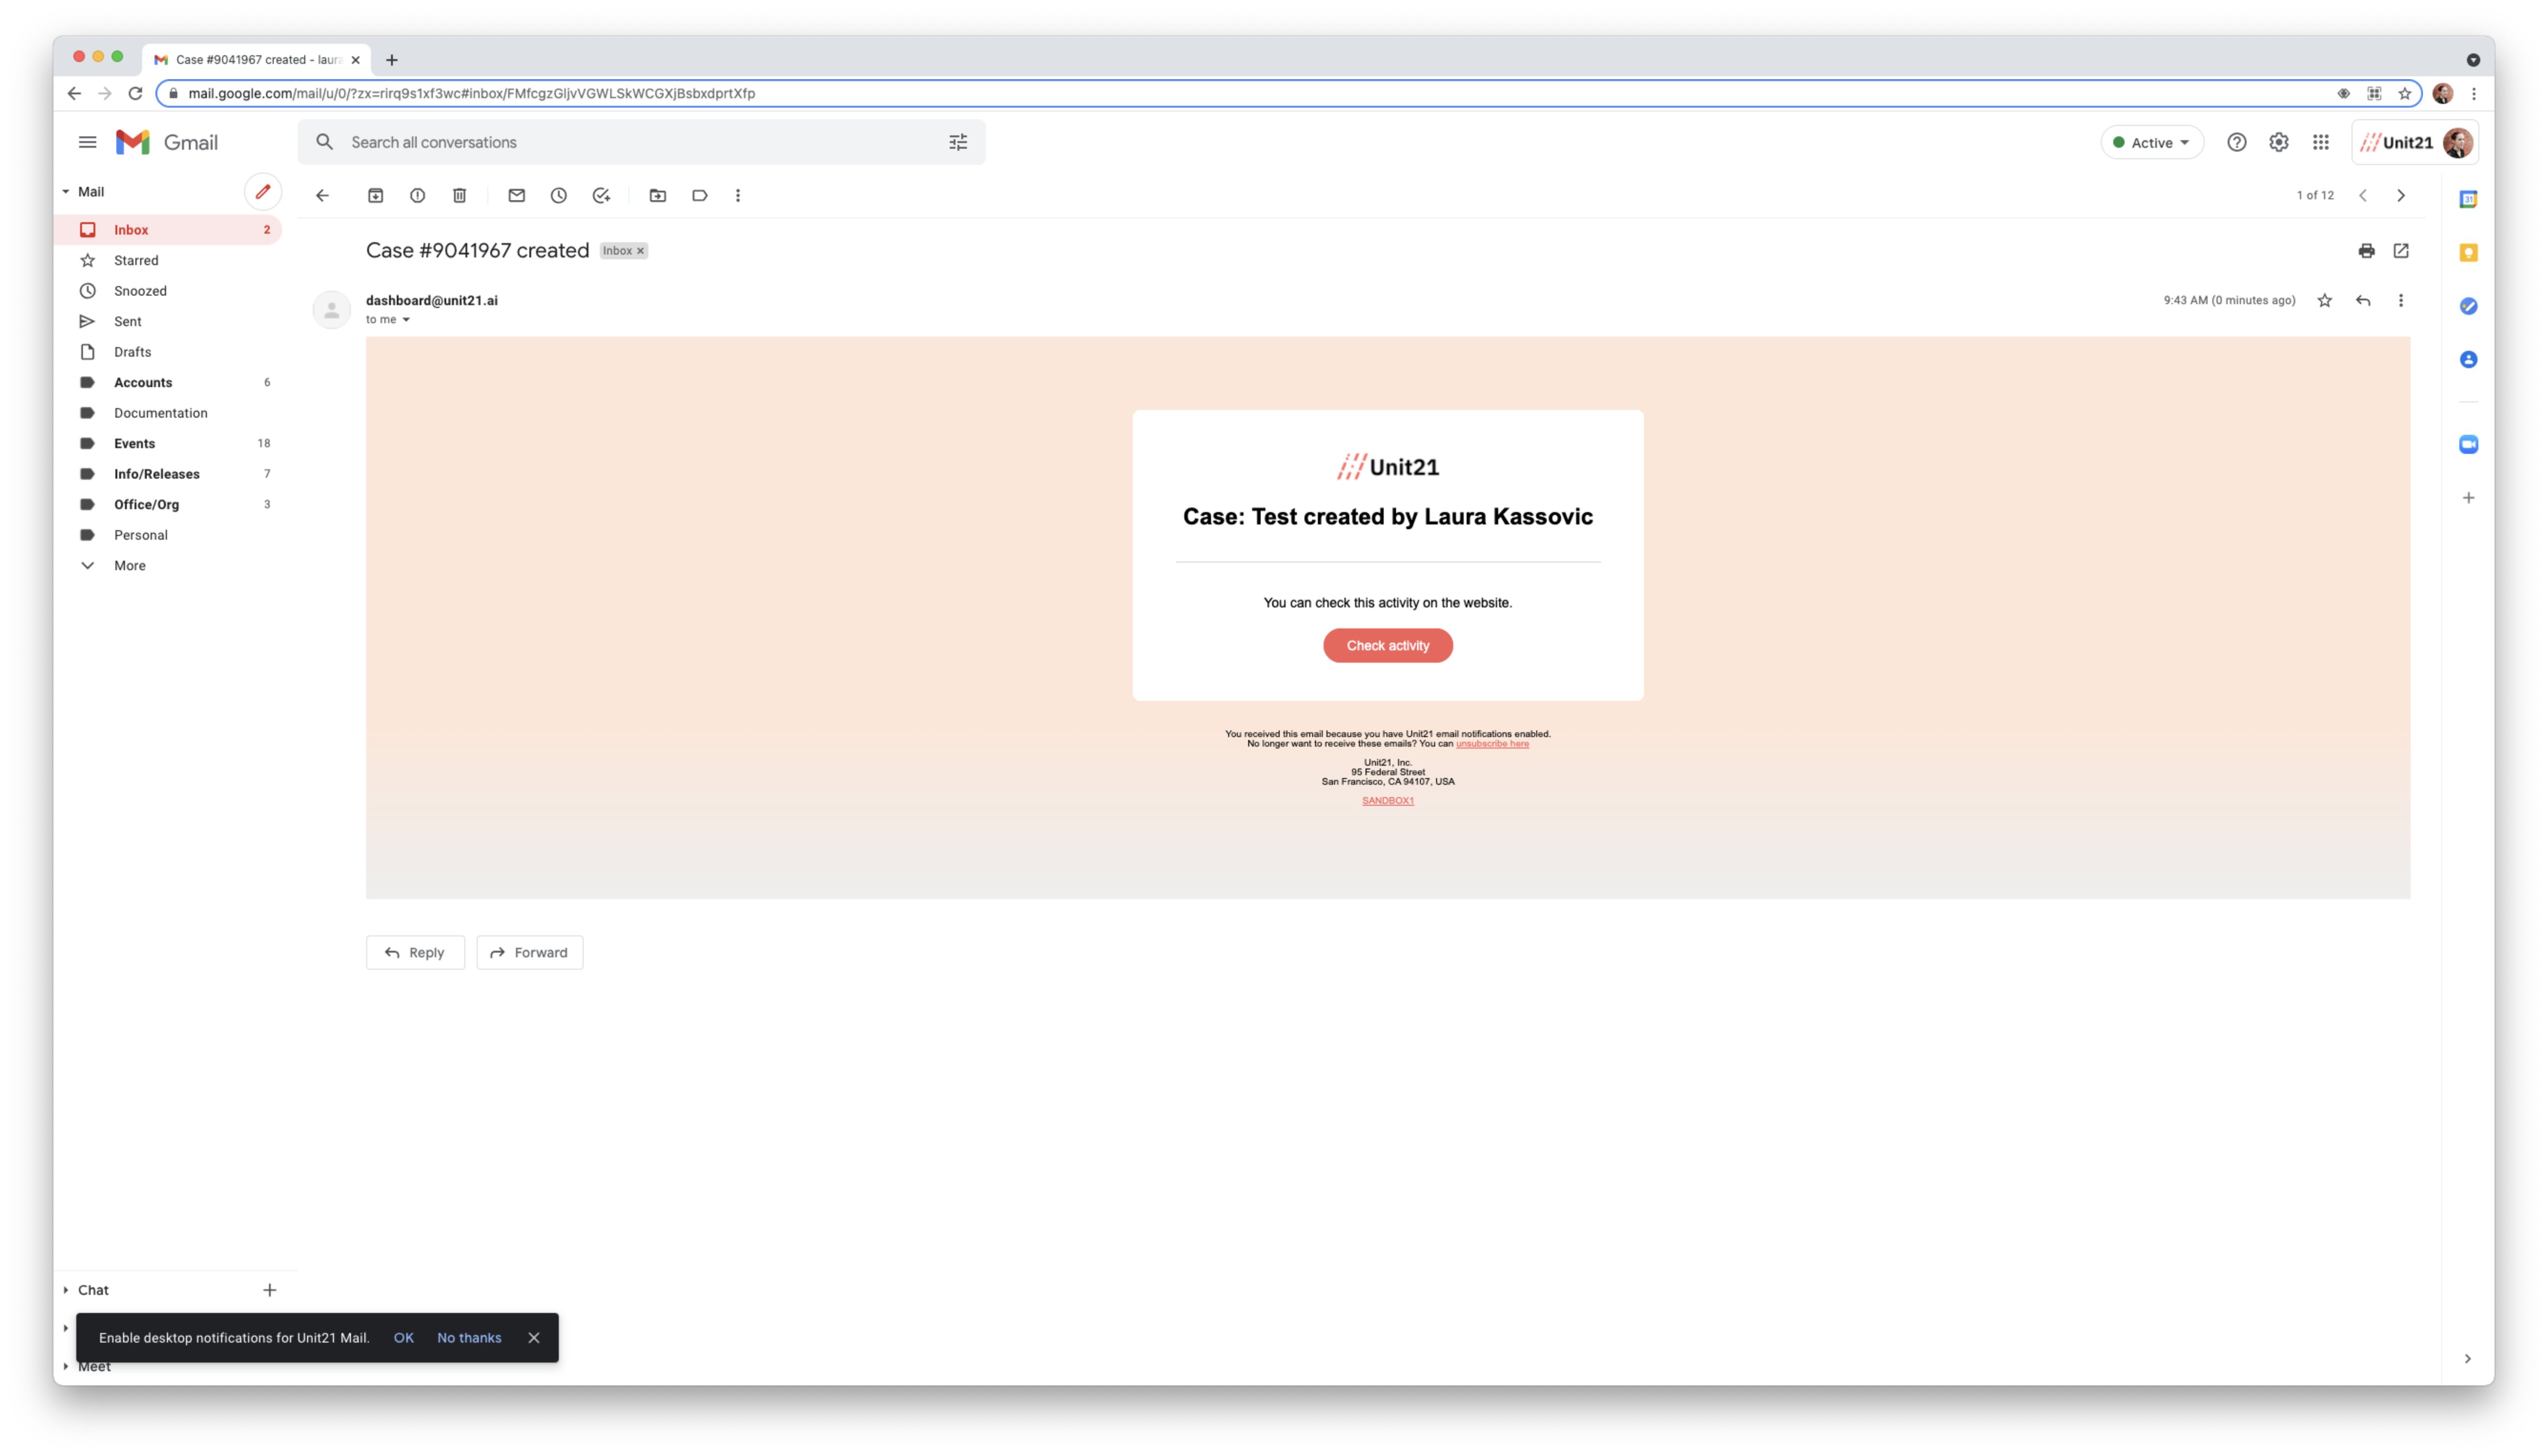Report spam using the exclamation icon
The width and height of the screenshot is (2548, 1456).
pyautogui.click(x=417, y=195)
